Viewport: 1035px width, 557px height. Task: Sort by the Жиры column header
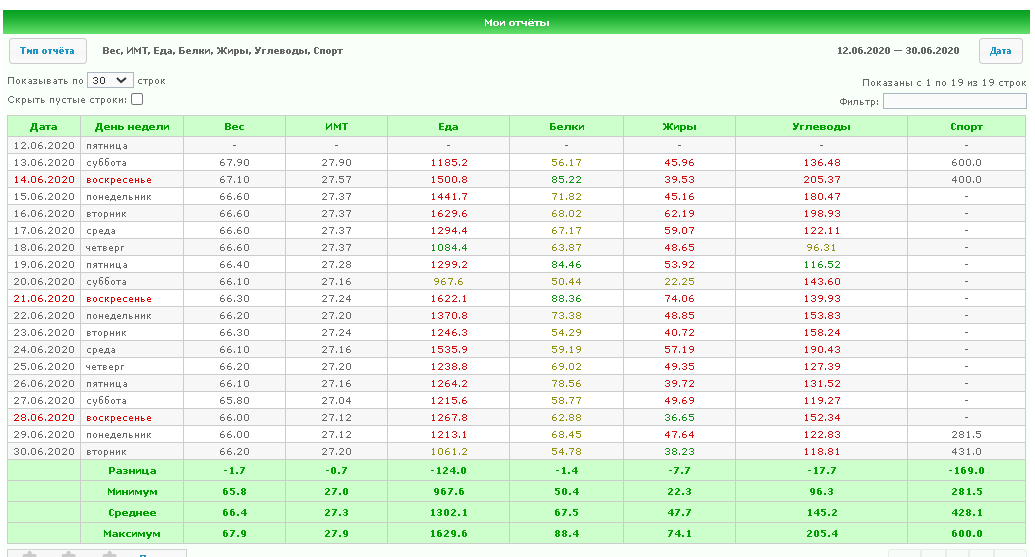pyautogui.click(x=679, y=127)
